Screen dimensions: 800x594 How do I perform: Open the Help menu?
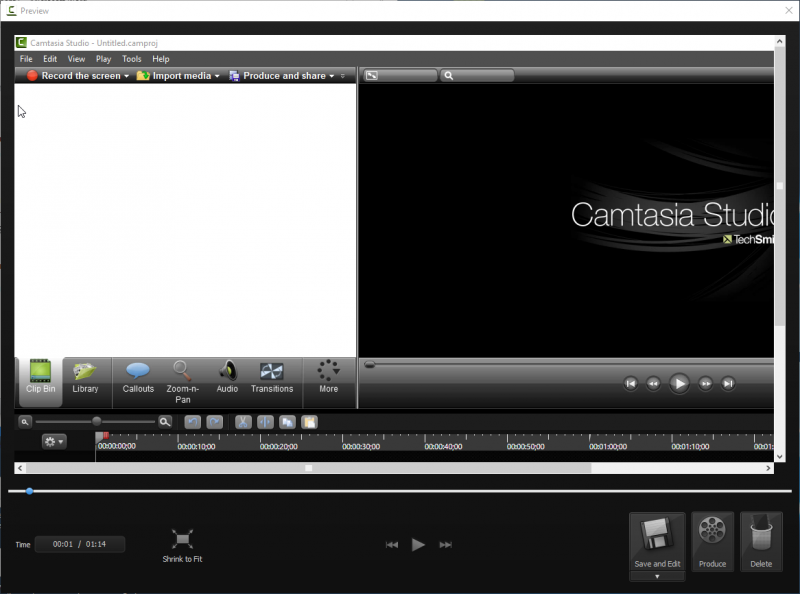point(161,59)
